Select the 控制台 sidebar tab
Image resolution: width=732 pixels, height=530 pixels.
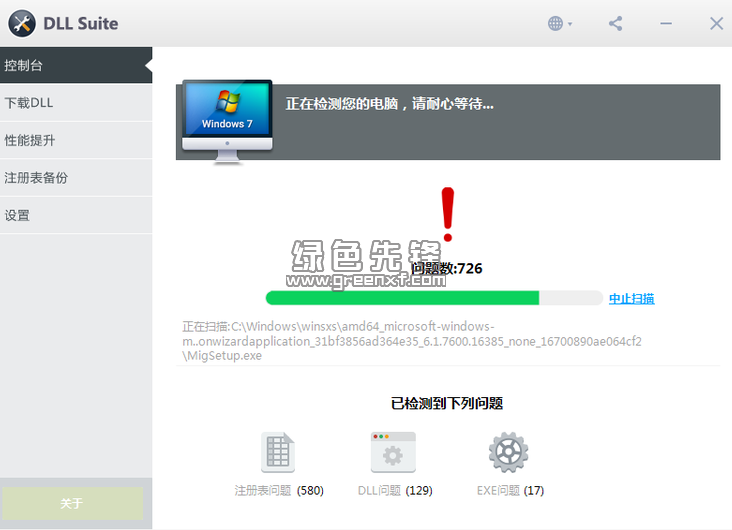(76, 66)
